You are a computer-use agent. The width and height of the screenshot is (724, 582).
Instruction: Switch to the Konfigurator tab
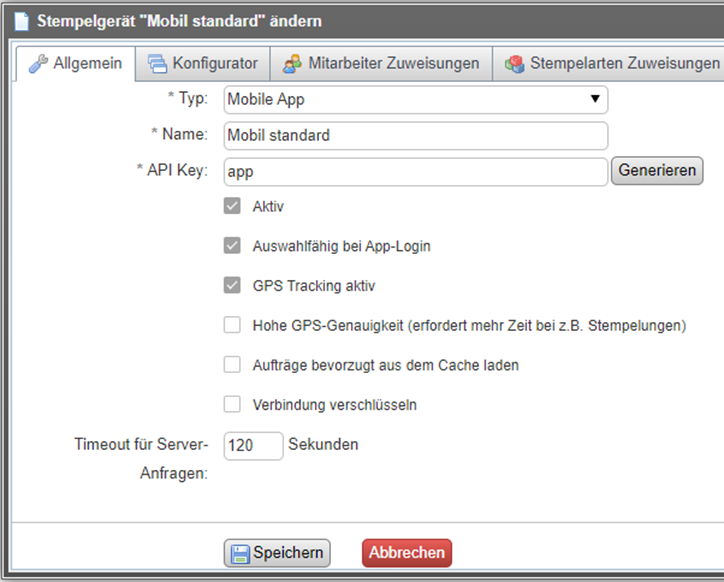(214, 64)
